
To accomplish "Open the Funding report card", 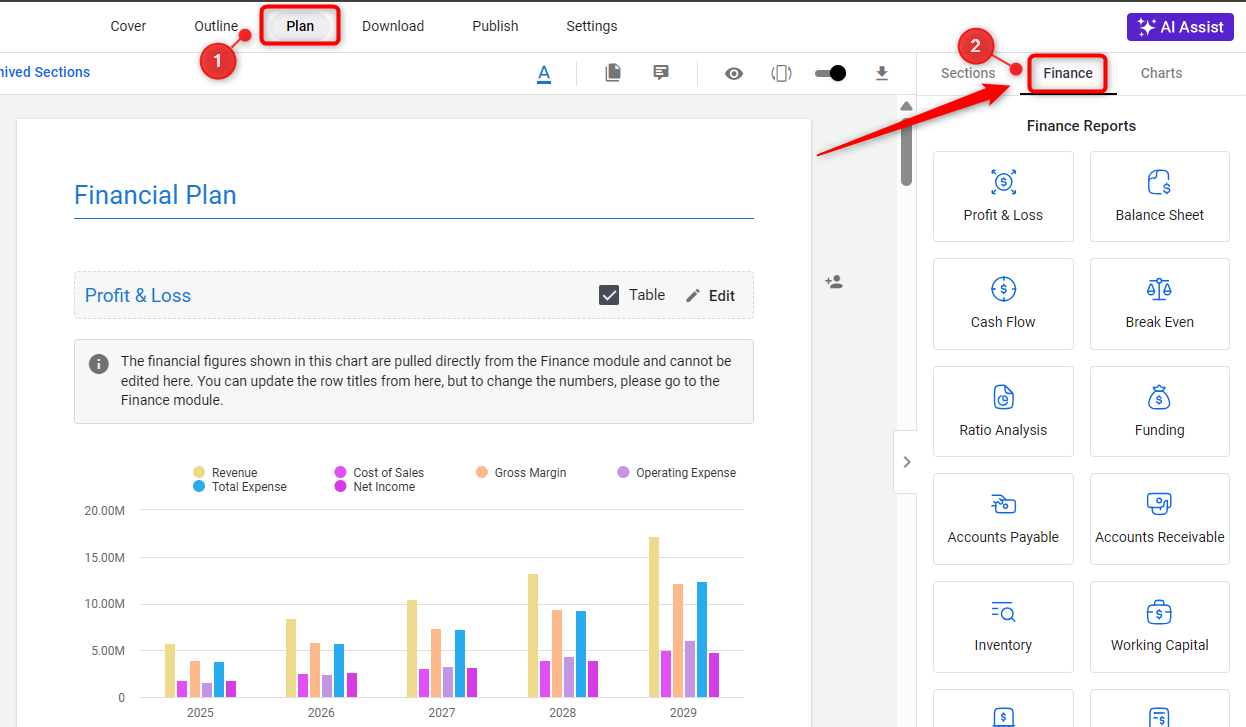I will (1160, 411).
